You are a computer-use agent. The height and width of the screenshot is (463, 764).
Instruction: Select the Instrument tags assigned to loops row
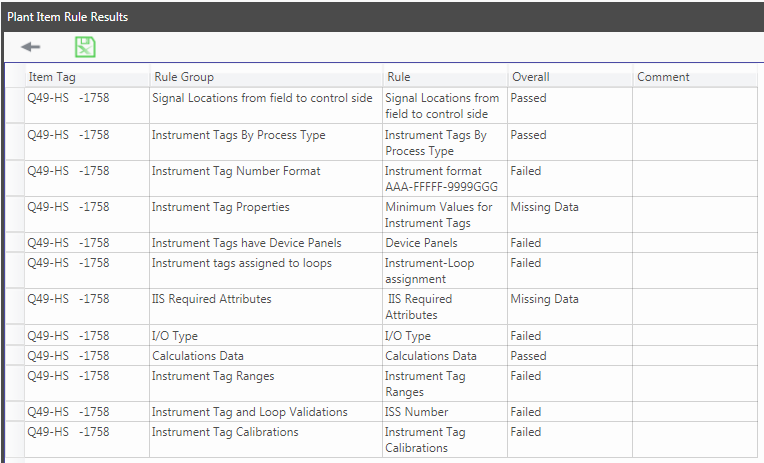coord(241,263)
